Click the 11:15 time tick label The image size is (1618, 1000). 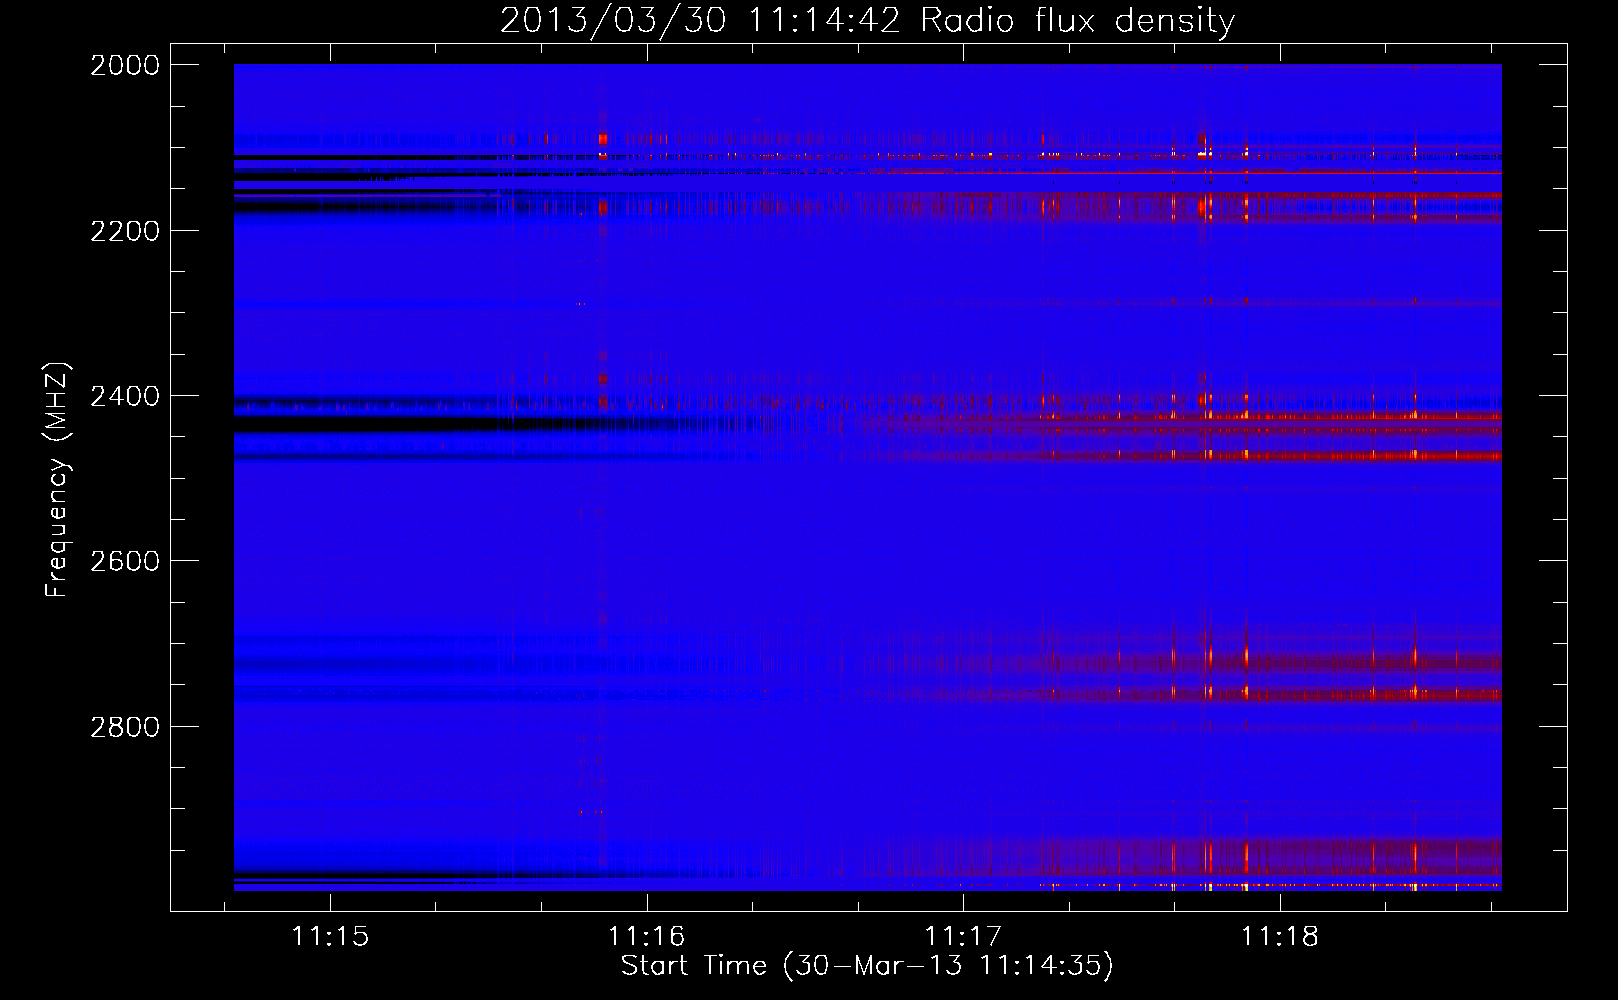(330, 936)
